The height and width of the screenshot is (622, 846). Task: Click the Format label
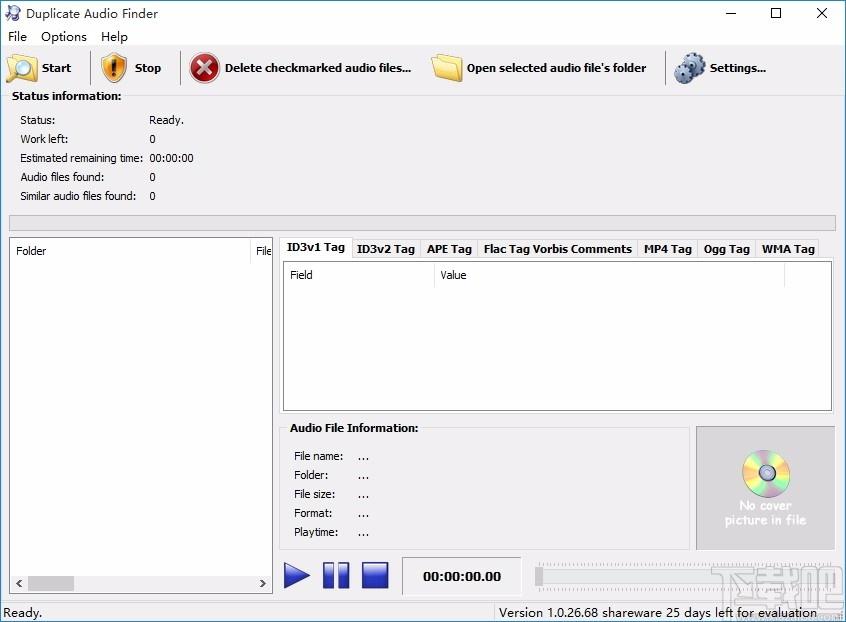click(x=313, y=513)
